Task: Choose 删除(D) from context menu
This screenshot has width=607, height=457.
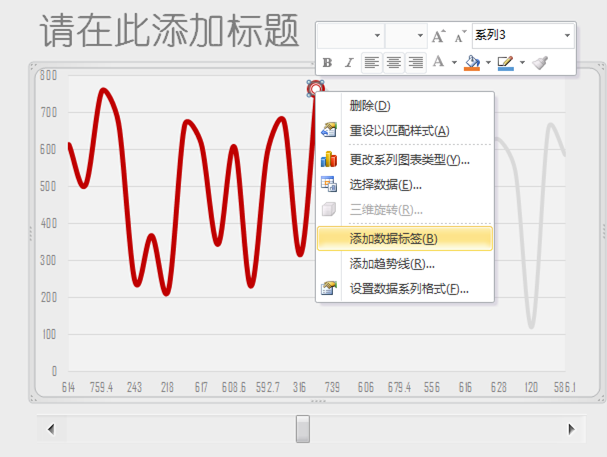Action: [405, 105]
